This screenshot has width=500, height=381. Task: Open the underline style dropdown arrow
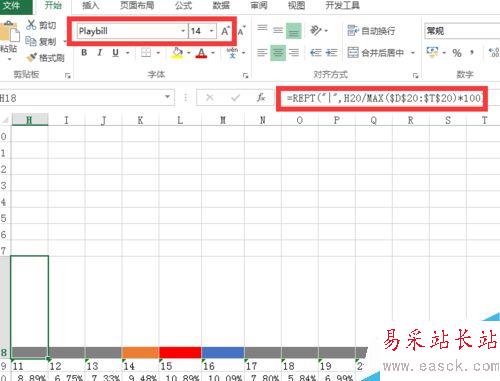[x=127, y=53]
